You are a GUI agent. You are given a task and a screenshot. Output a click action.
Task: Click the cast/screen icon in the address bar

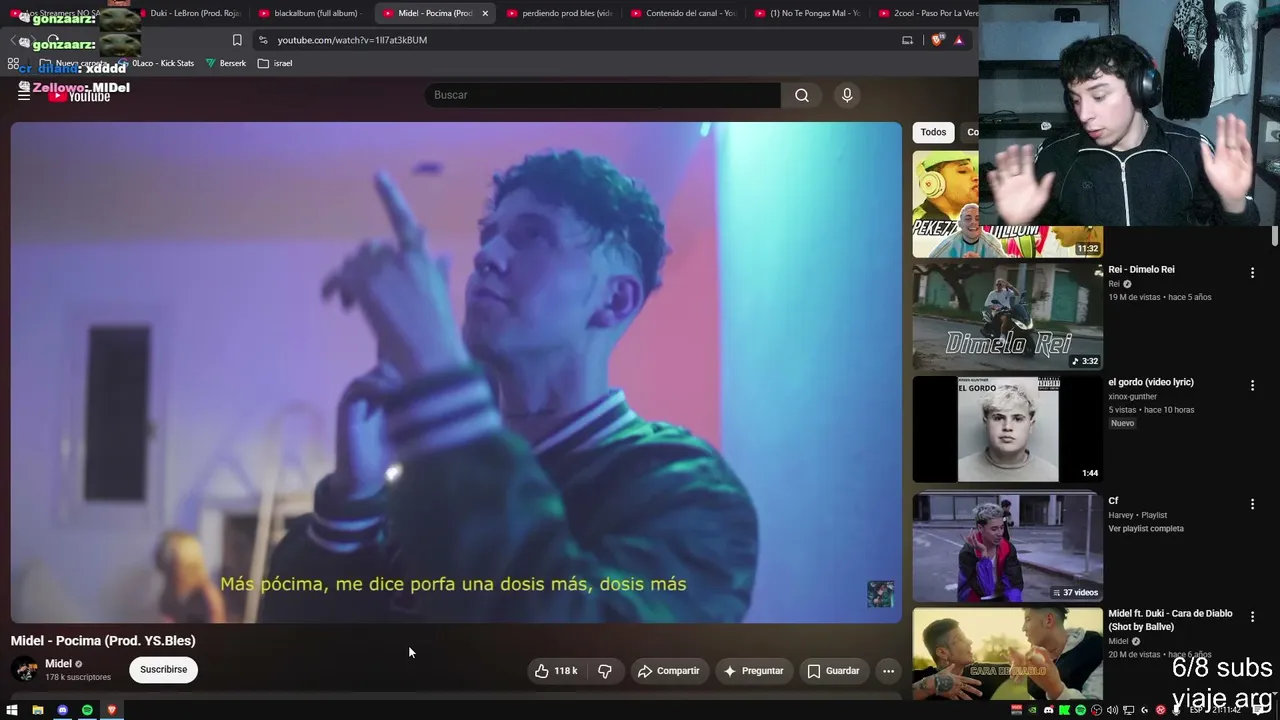(x=907, y=40)
